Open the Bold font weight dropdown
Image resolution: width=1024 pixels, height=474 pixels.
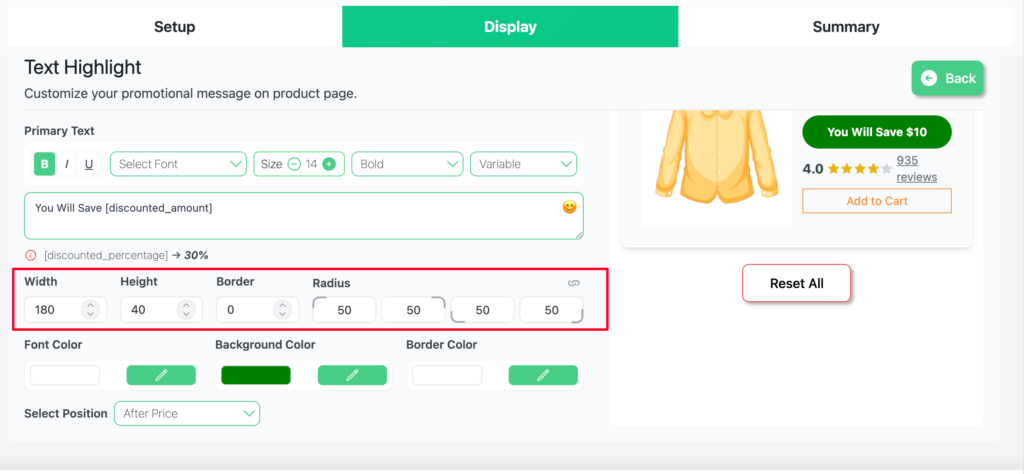point(407,164)
